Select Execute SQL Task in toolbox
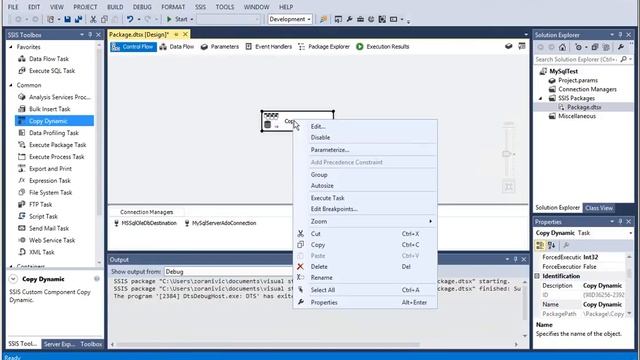Viewport: 640px width, 360px height. click(x=52, y=71)
